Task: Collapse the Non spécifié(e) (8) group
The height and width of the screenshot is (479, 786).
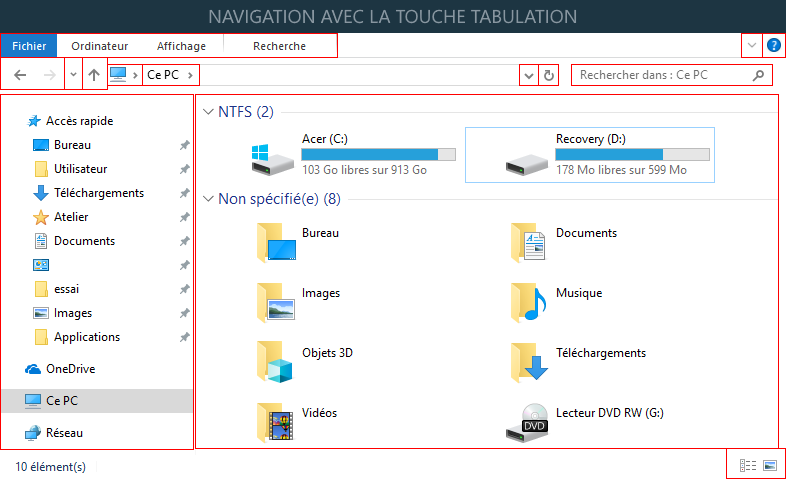Action: [x=208, y=199]
